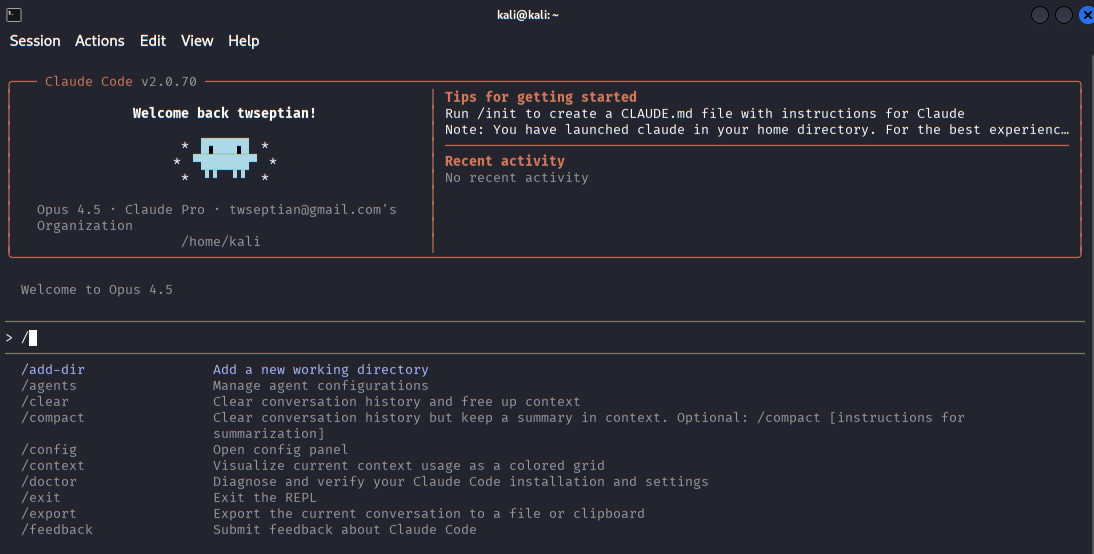Open the Edit menu

[x=153, y=41]
